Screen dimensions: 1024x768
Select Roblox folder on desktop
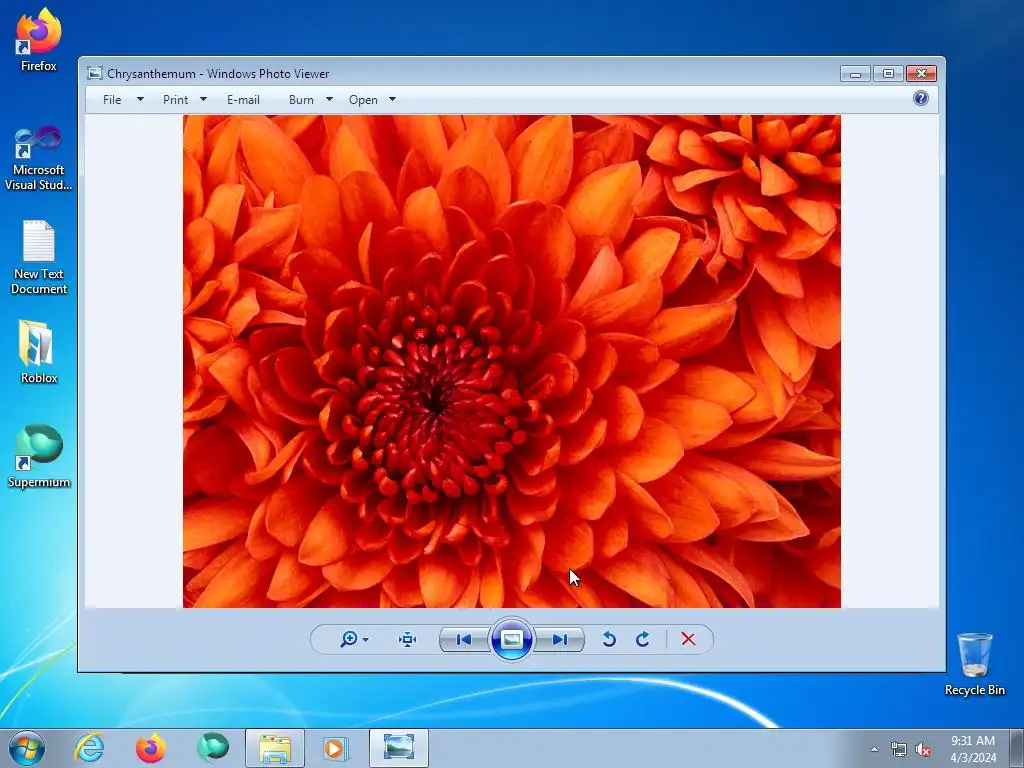pyautogui.click(x=39, y=351)
